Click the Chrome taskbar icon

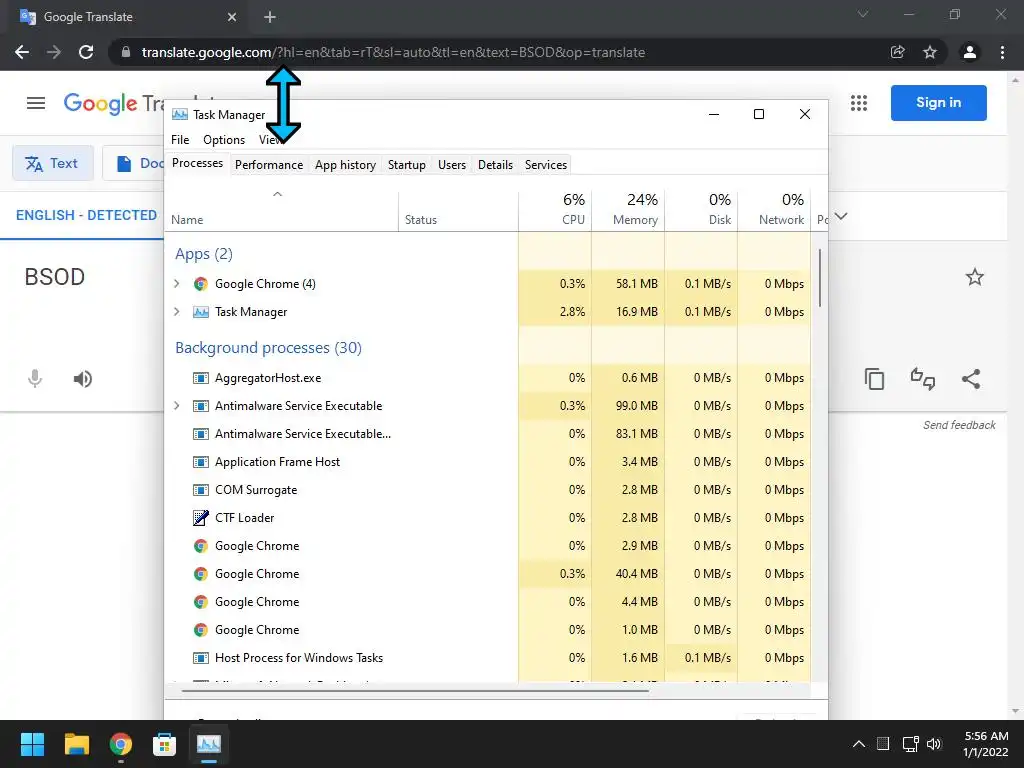pos(121,744)
